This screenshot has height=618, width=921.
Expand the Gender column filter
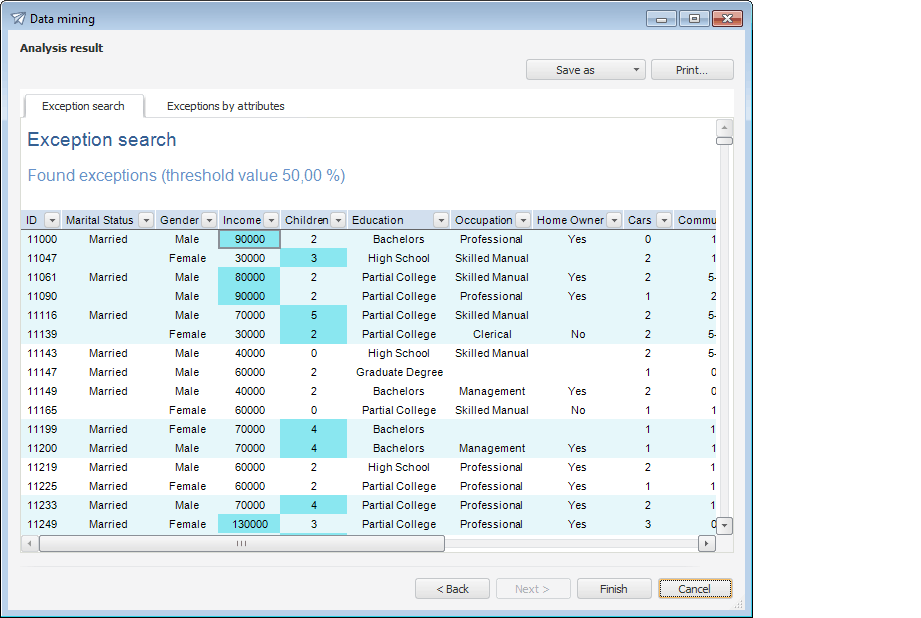click(x=208, y=220)
